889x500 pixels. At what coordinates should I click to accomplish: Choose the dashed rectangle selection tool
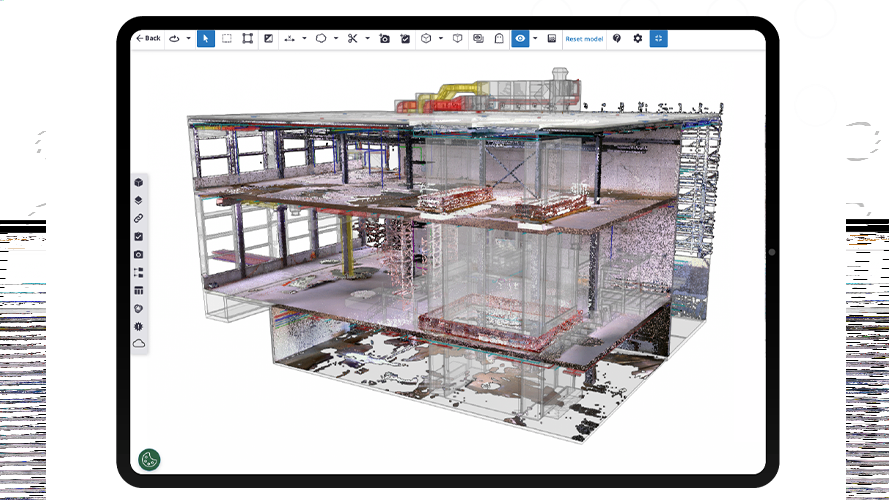[x=227, y=39]
